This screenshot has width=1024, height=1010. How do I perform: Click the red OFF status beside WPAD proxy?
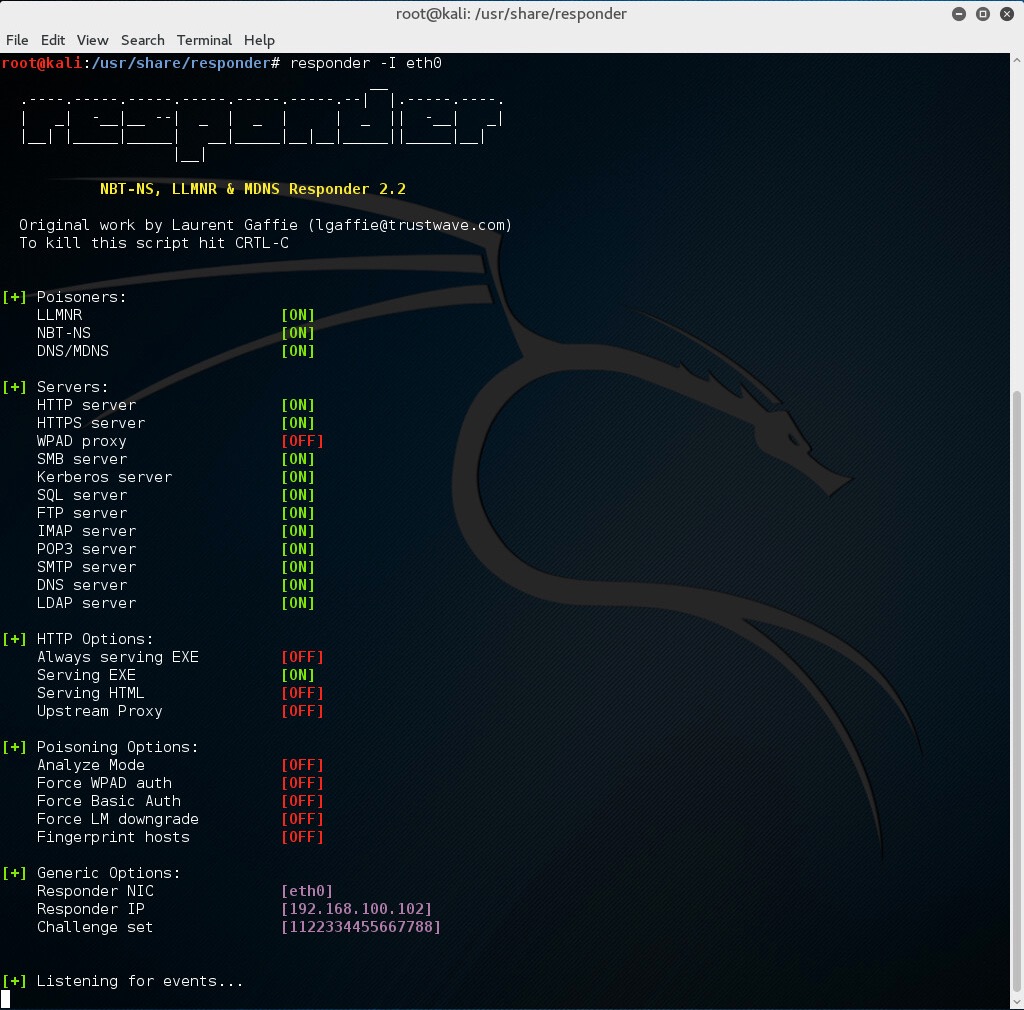(302, 441)
